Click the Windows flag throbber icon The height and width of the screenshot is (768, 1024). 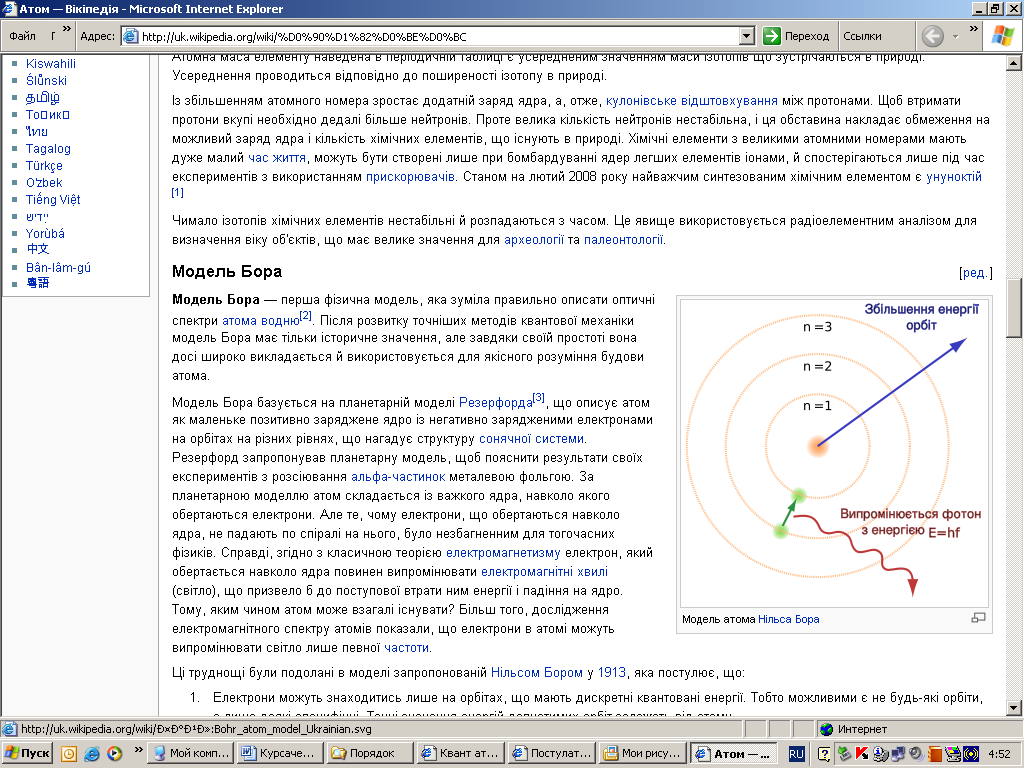point(1002,36)
